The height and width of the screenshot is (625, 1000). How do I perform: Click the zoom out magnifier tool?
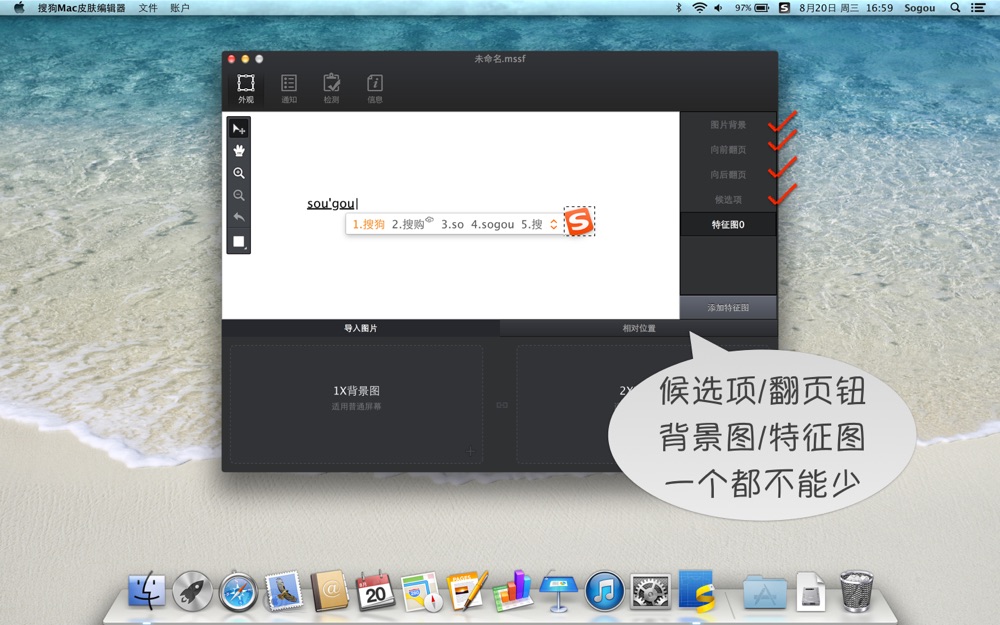coord(239,195)
